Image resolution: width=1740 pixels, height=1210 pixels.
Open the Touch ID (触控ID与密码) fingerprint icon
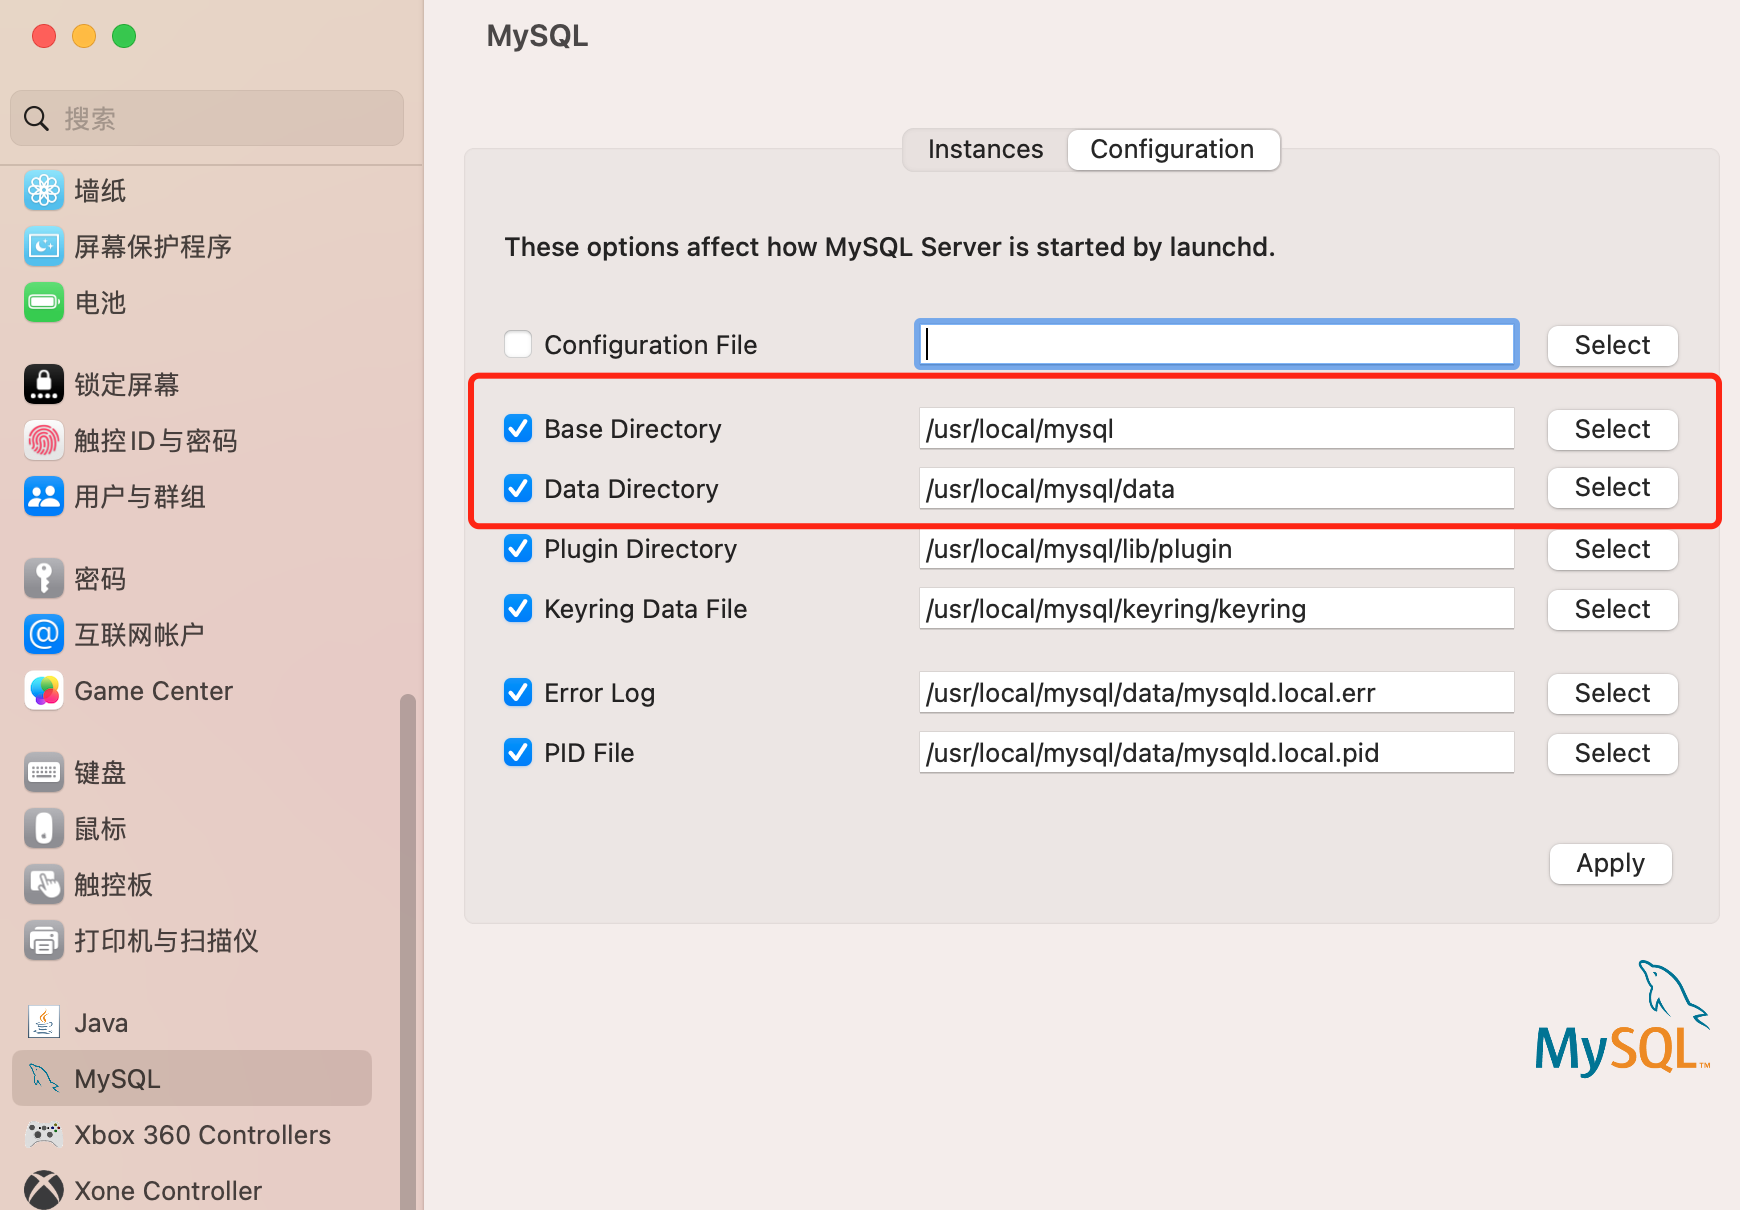[x=44, y=440]
